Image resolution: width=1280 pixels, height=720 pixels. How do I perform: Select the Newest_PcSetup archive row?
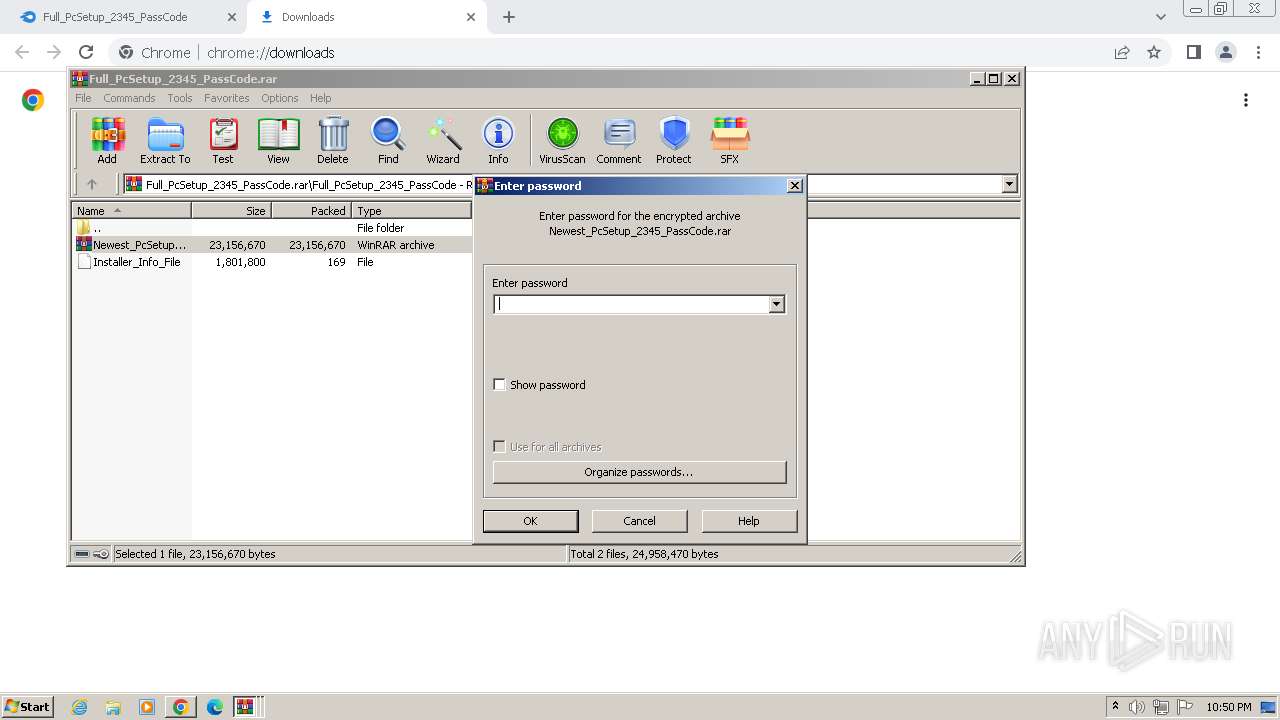272,245
